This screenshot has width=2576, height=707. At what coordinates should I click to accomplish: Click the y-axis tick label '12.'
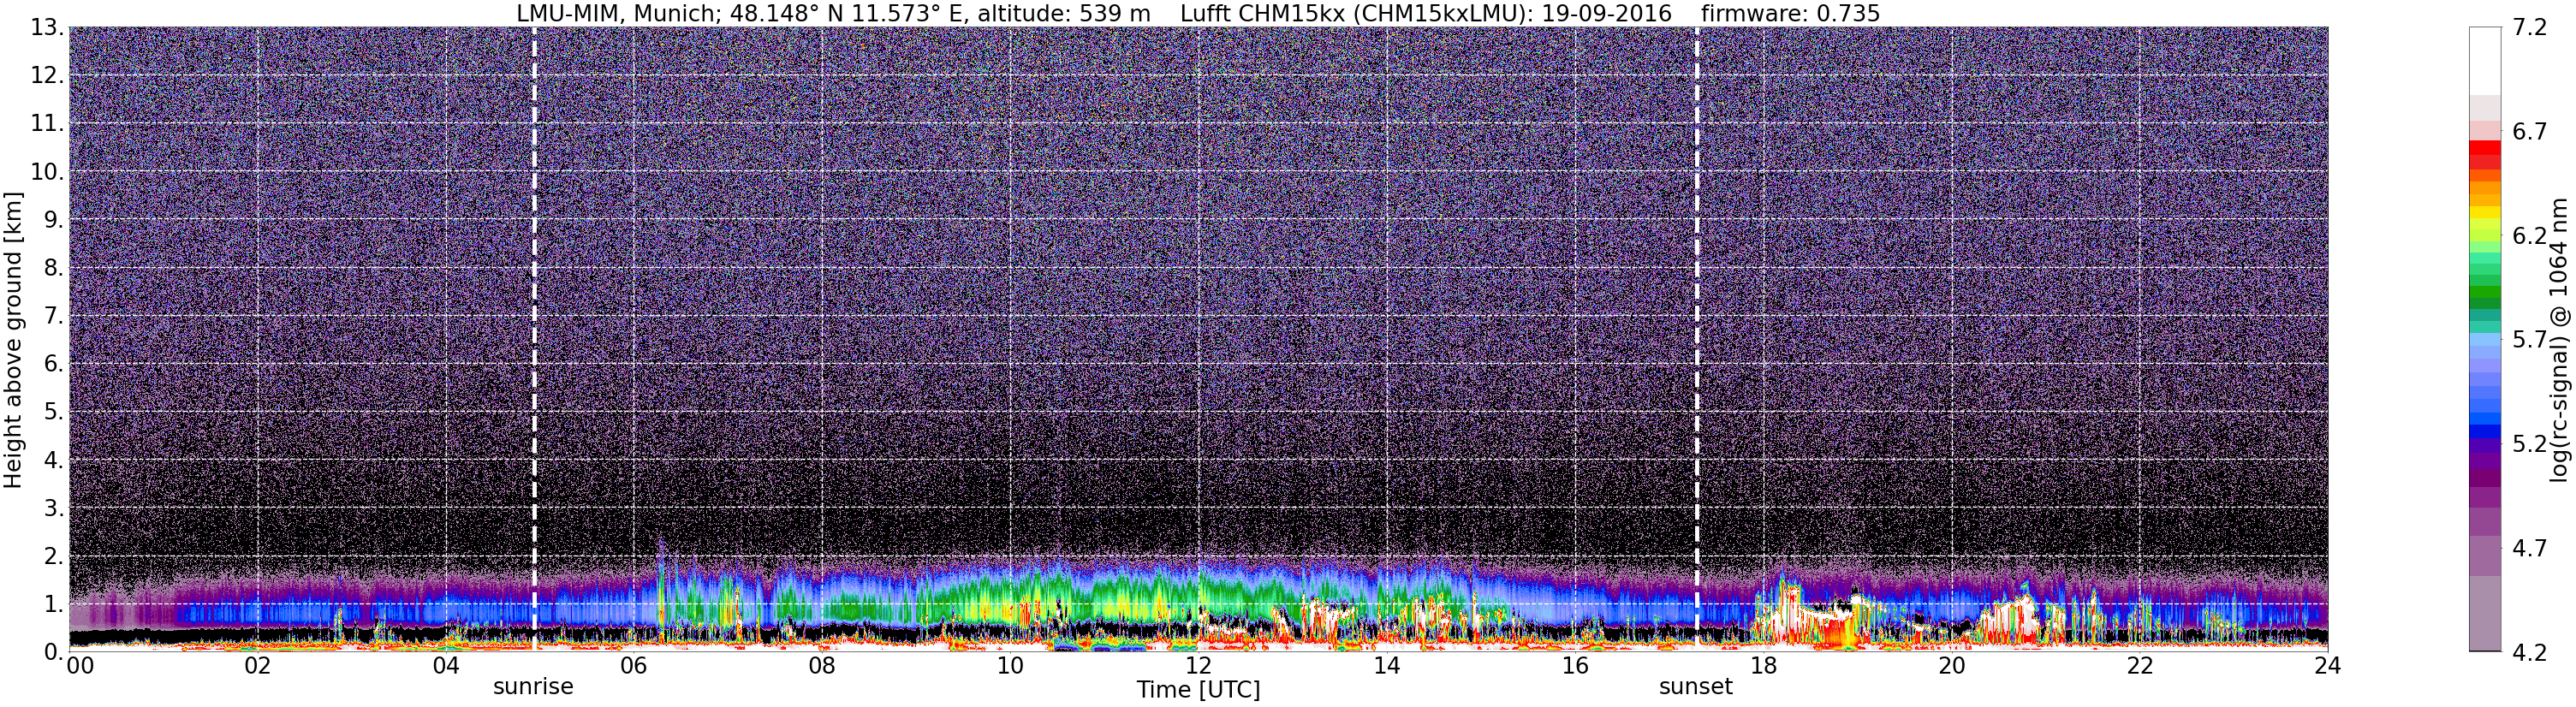click(47, 76)
